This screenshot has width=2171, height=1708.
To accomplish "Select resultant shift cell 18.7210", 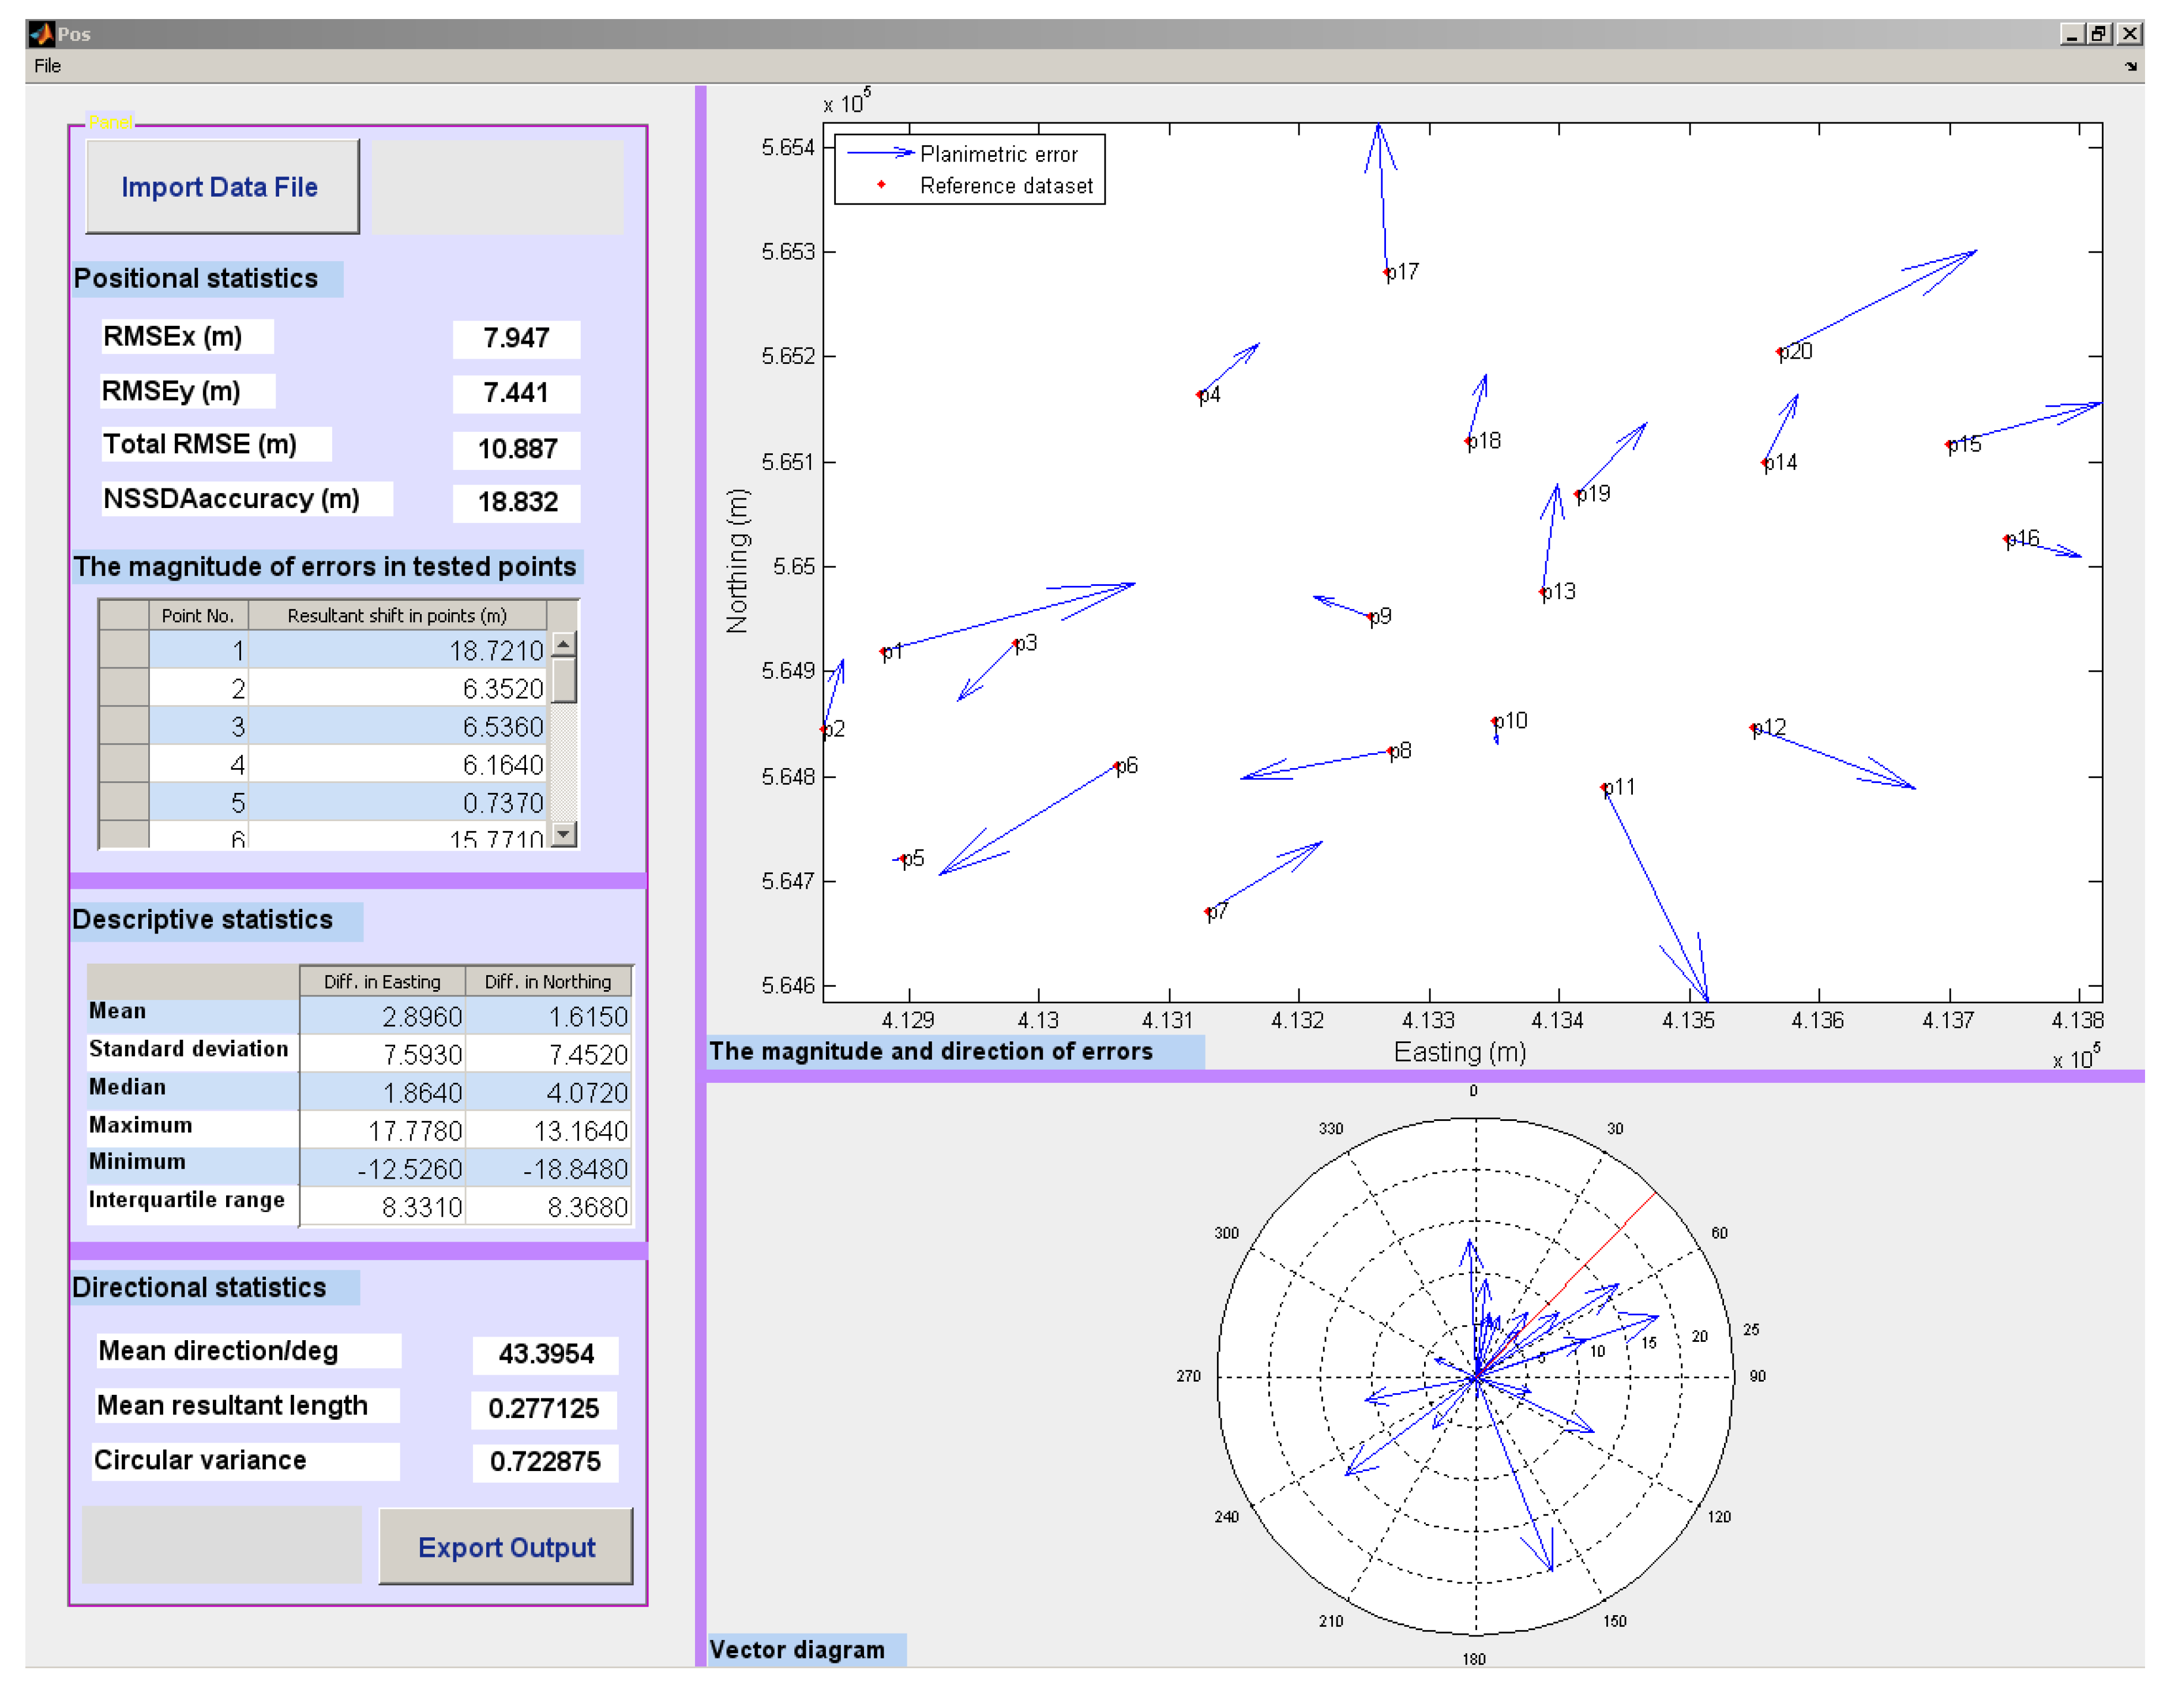I will click(398, 650).
